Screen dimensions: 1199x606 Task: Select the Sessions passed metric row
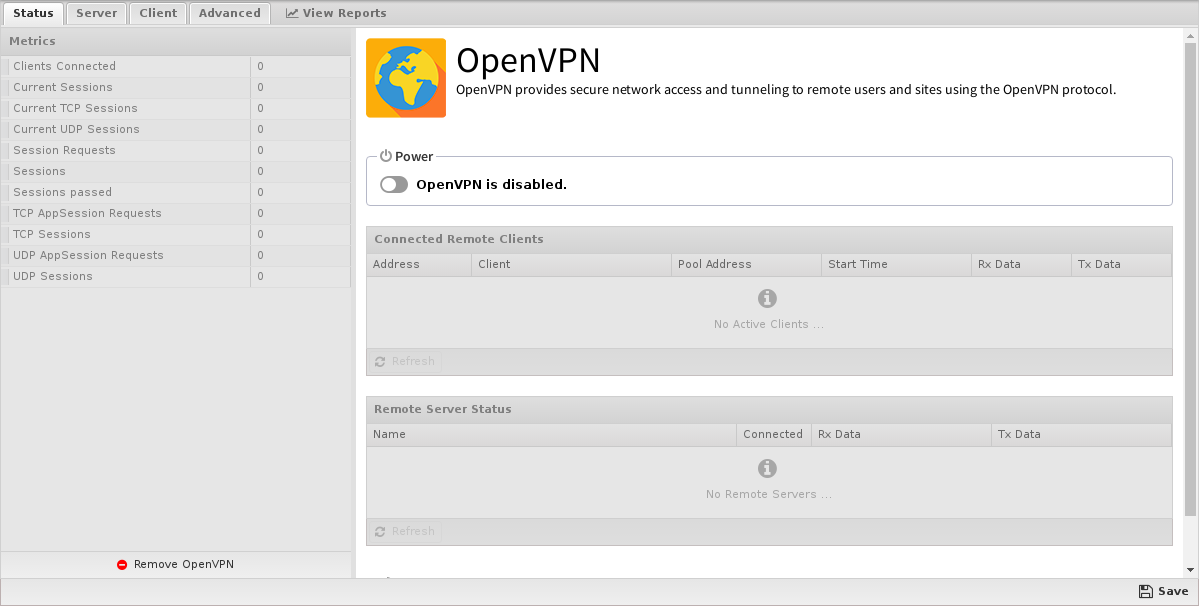pyautogui.click(x=176, y=193)
